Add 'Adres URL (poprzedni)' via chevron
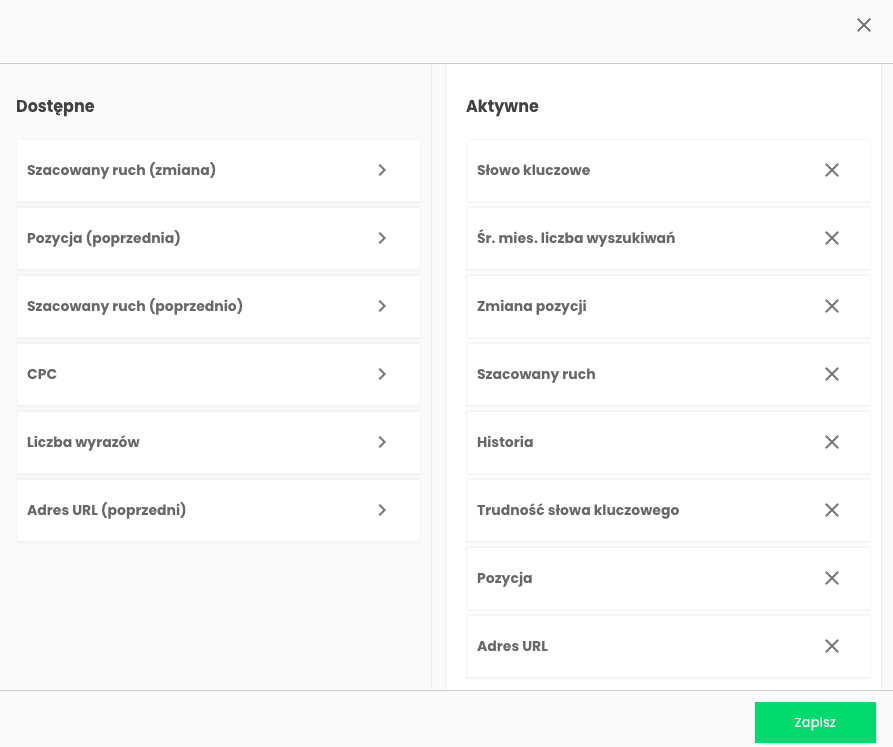 382,510
